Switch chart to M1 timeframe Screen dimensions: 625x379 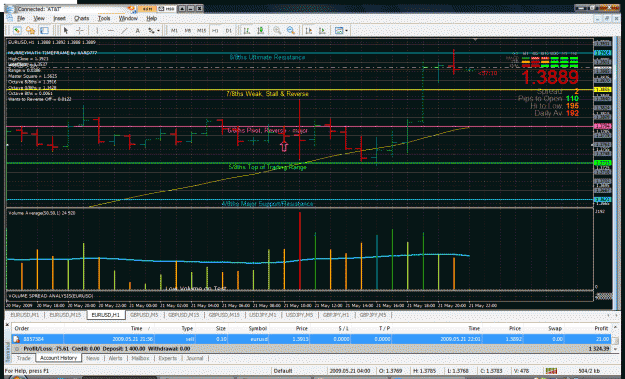coord(174,30)
